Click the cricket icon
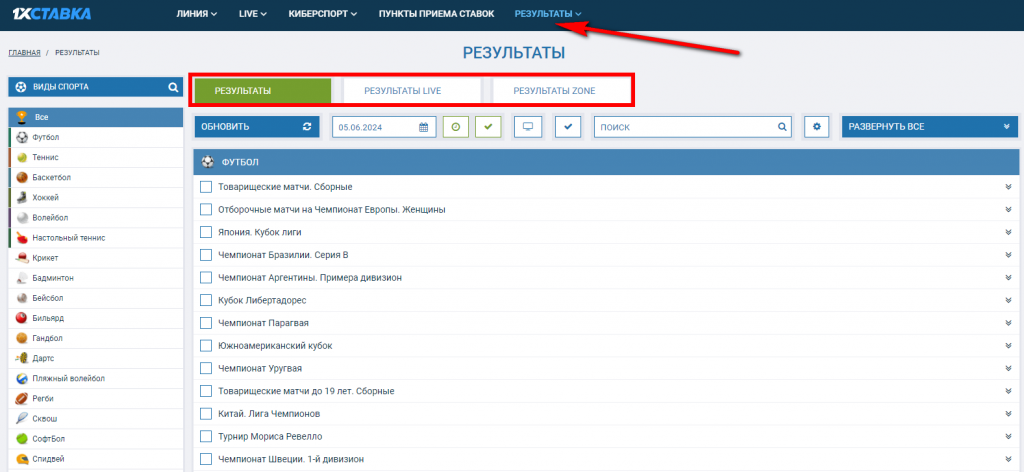The width and height of the screenshot is (1024, 472). click(x=22, y=258)
